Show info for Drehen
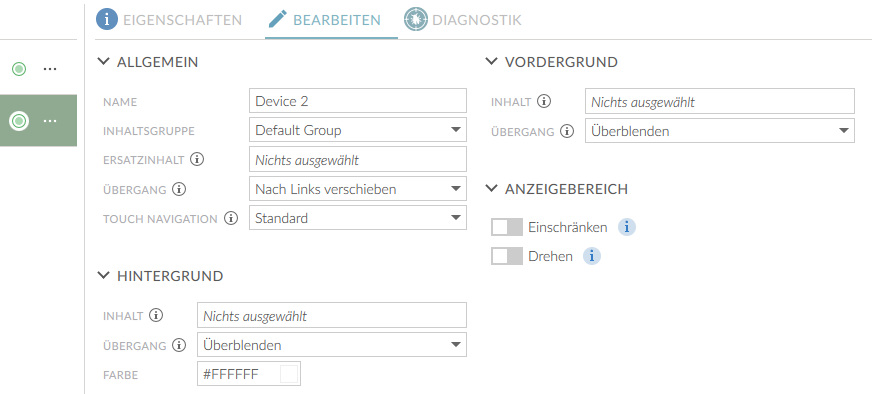Screen dimensions: 872x394 coord(592,256)
